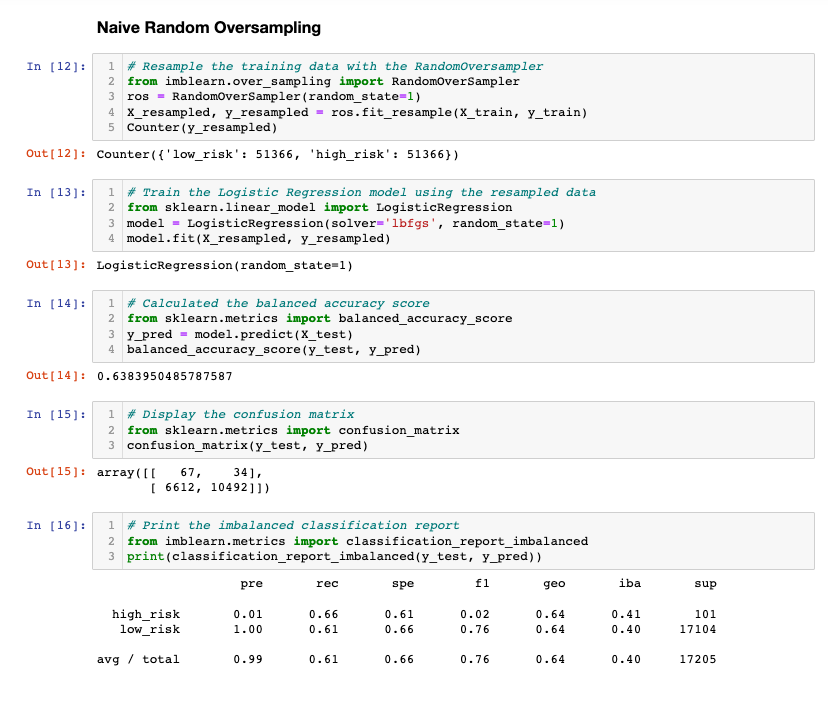This screenshot has height=704, width=828.
Task: Select the Out[12] Counter output
Action: pos(277,155)
